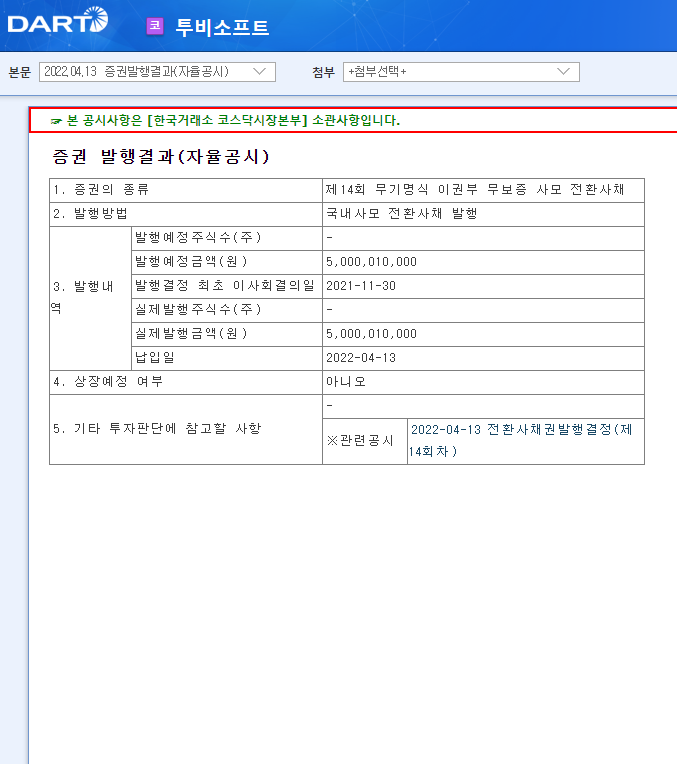Click the date 2021-11-30
The image size is (677, 764).
361,286
